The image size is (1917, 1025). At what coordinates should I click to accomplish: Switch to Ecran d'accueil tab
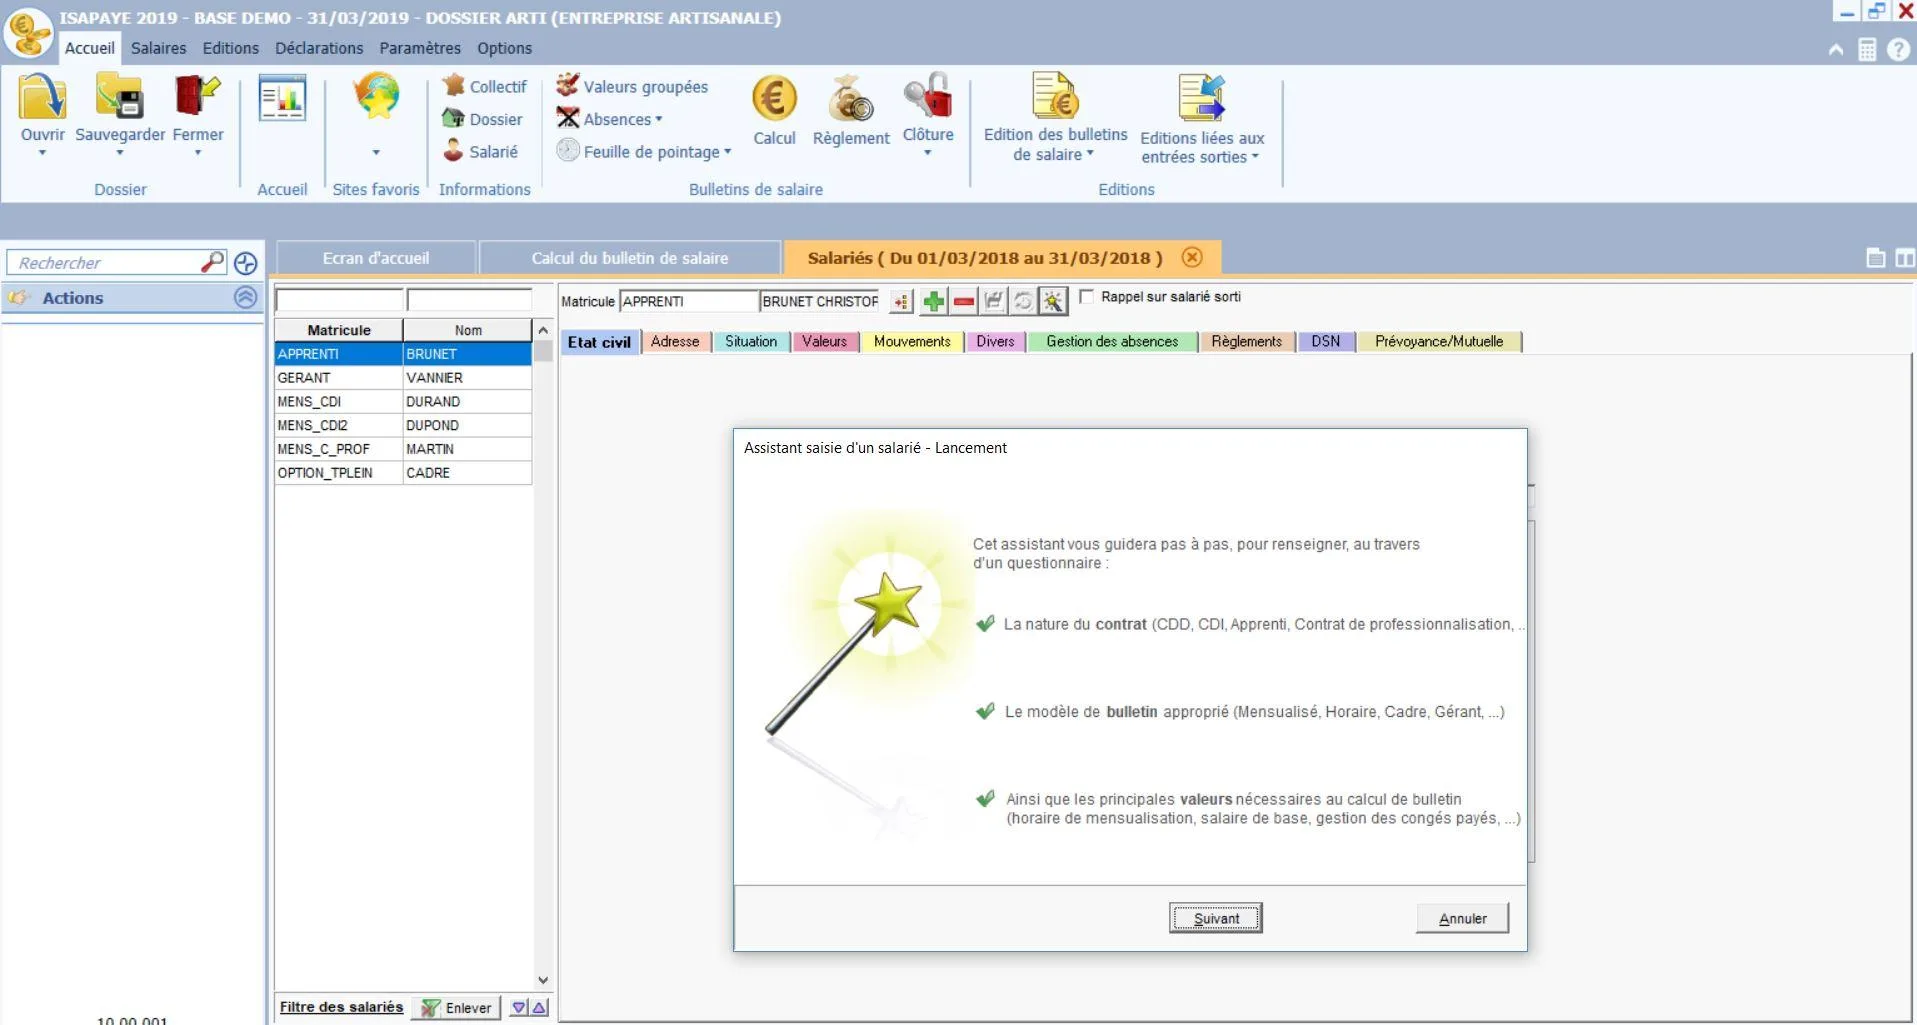coord(375,258)
